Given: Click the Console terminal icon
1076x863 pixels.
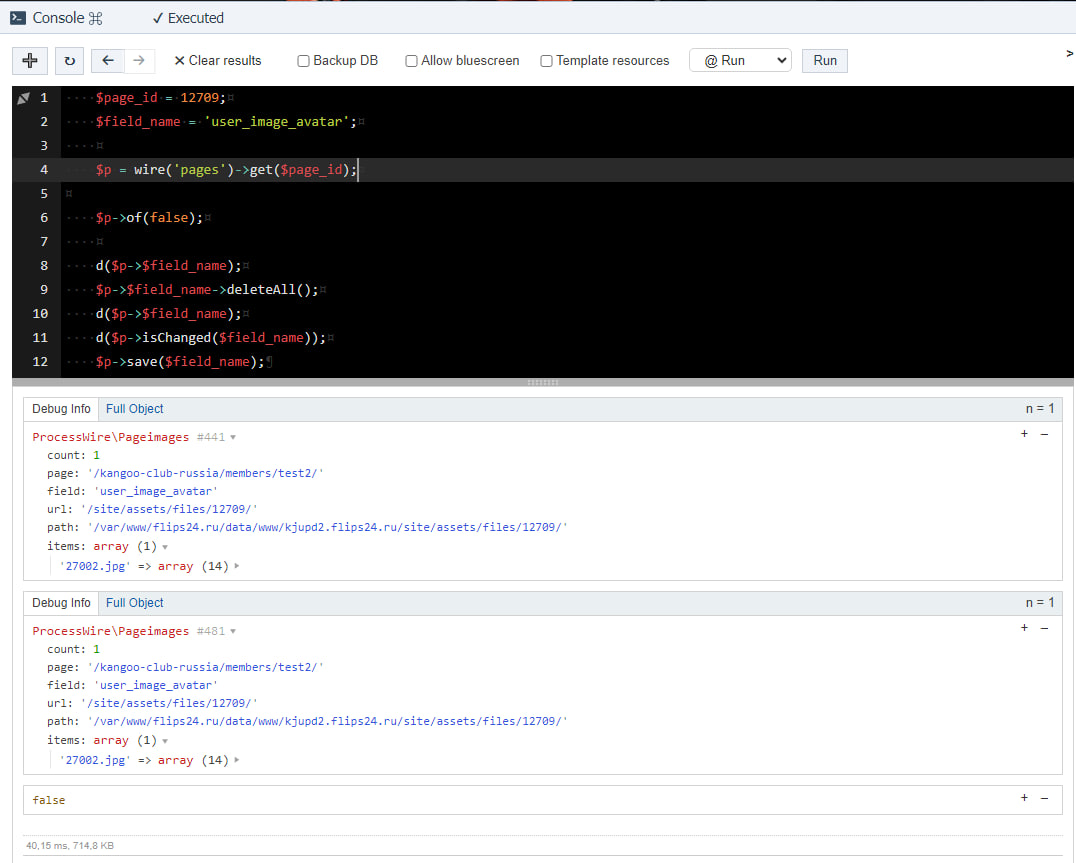Looking at the screenshot, I should pyautogui.click(x=18, y=18).
